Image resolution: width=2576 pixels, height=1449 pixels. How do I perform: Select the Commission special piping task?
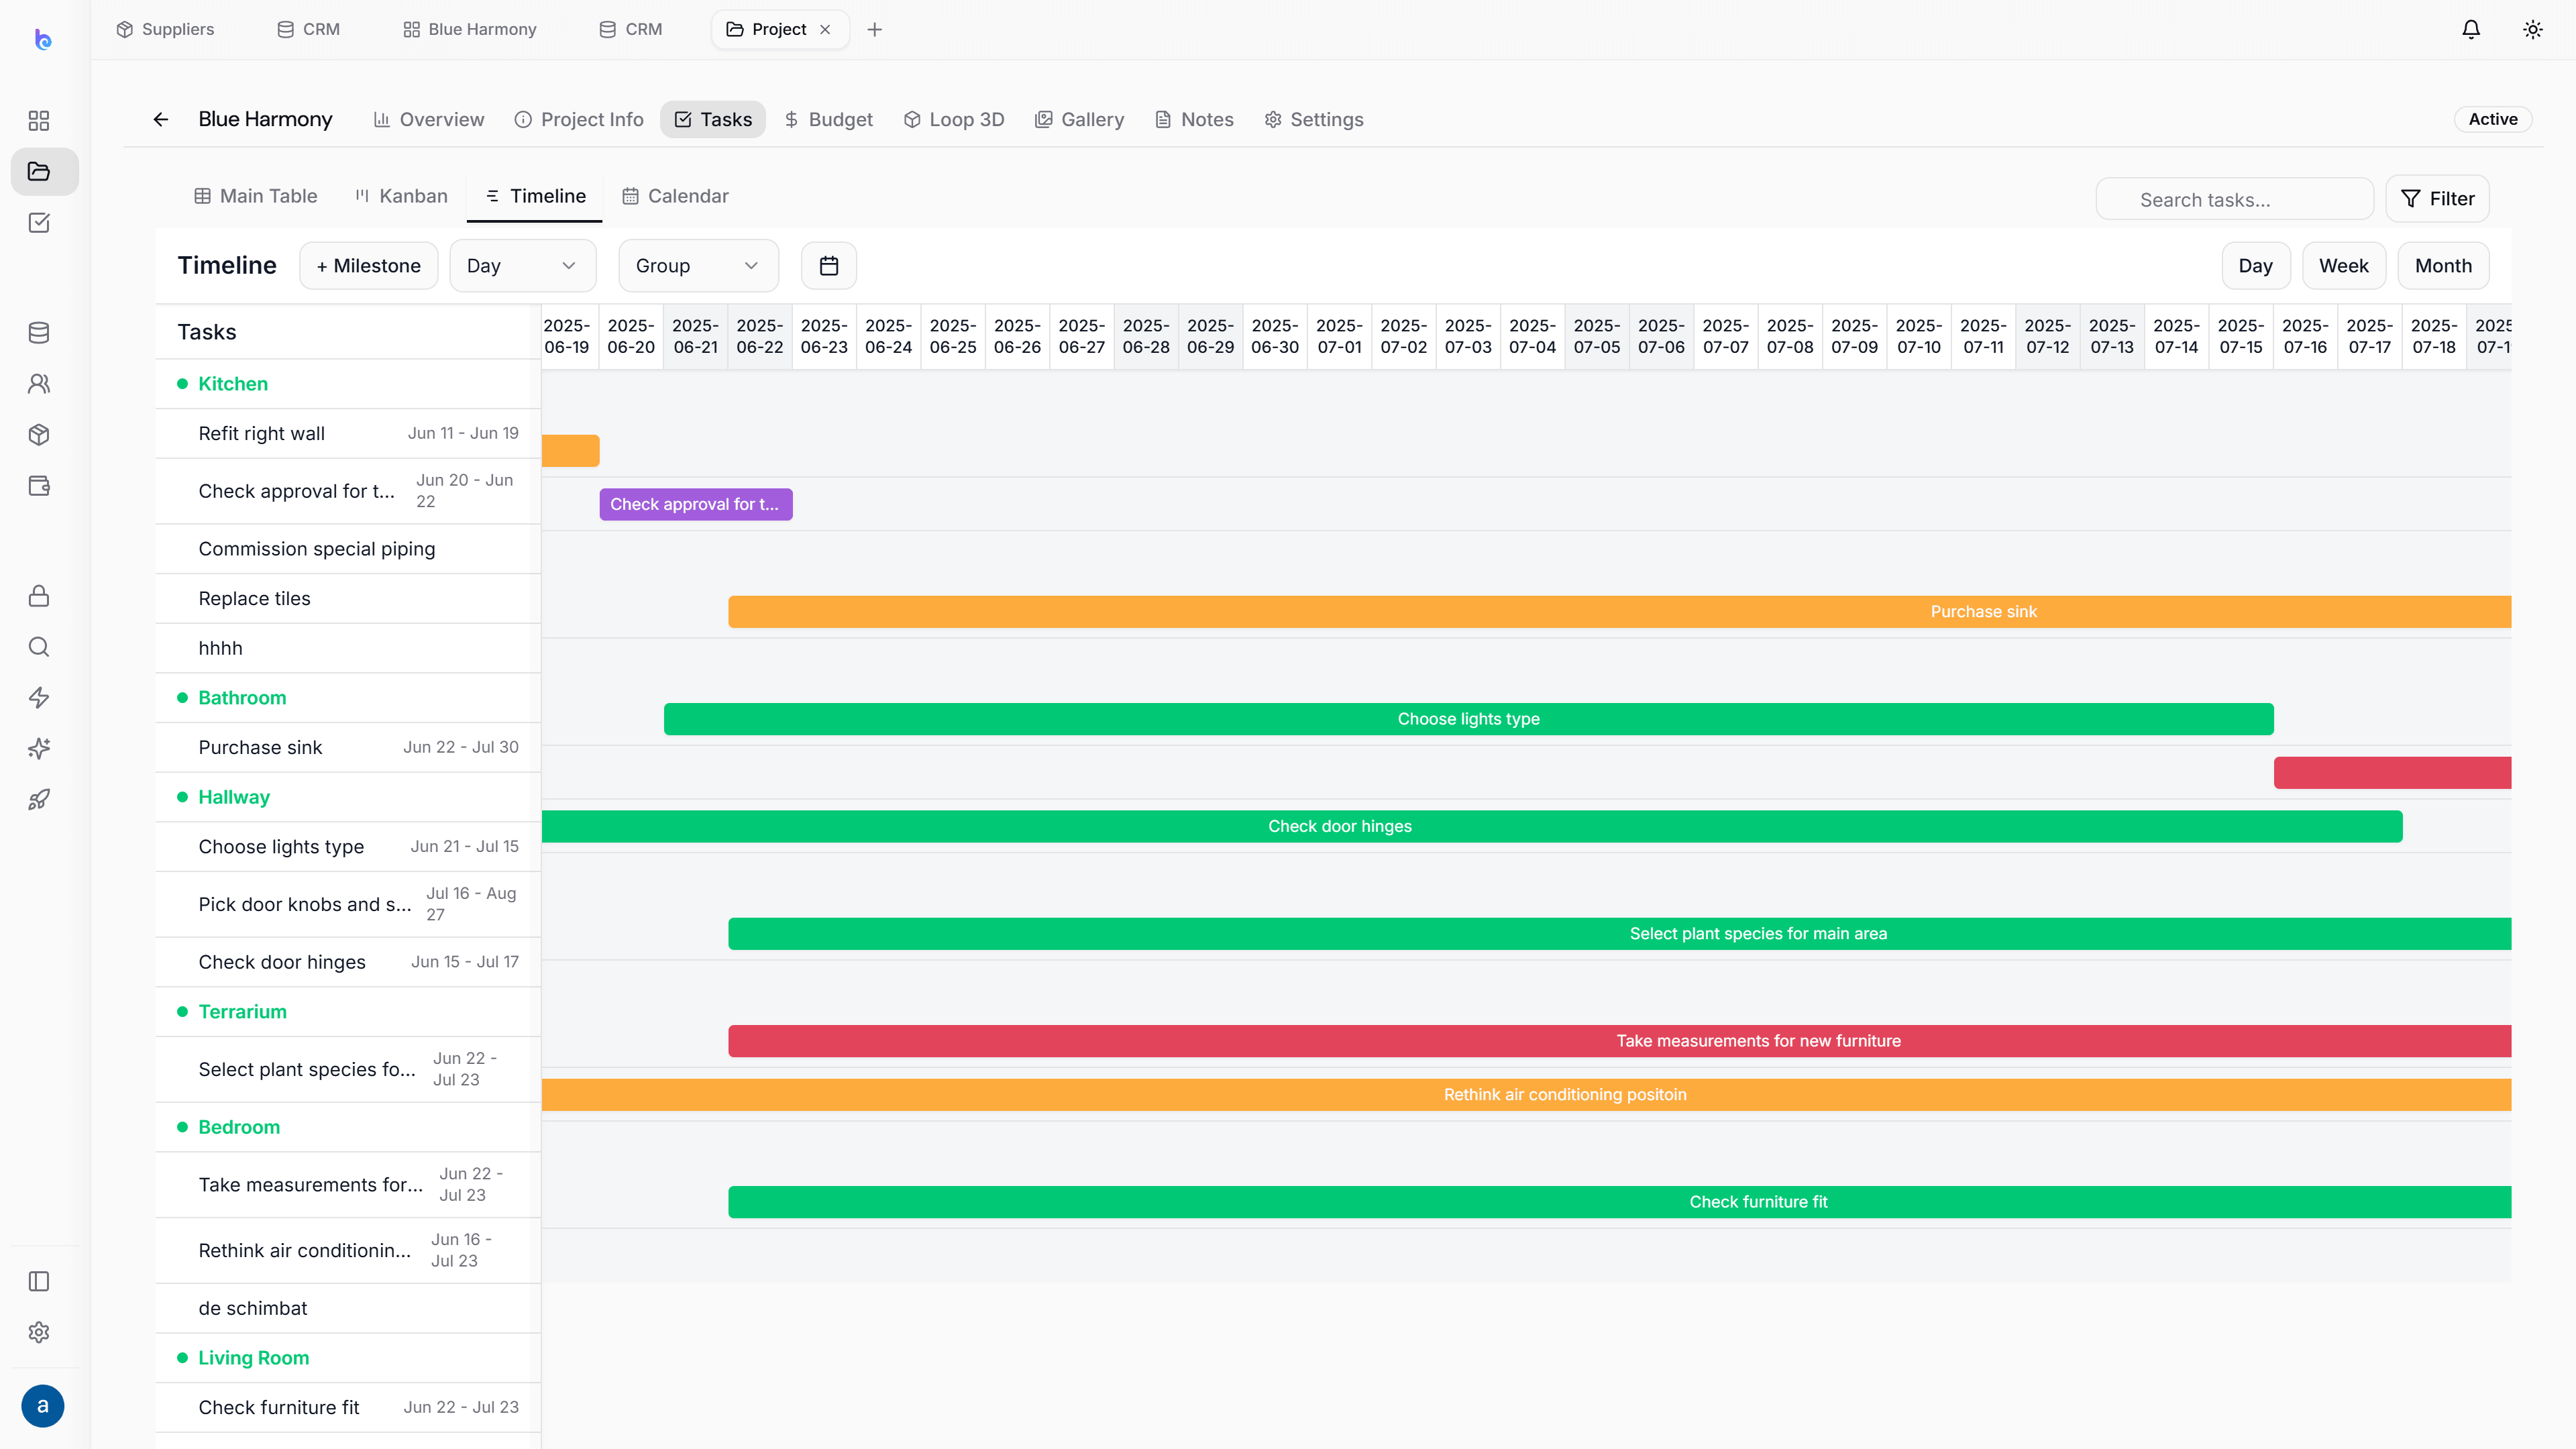(348, 550)
